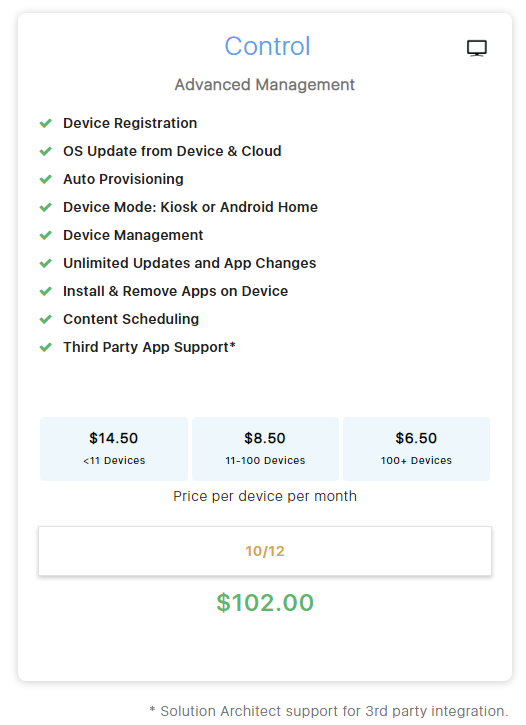This screenshot has width=526, height=725.
Task: Click checkmark next to Install & Remove Apps
Action: [46, 291]
